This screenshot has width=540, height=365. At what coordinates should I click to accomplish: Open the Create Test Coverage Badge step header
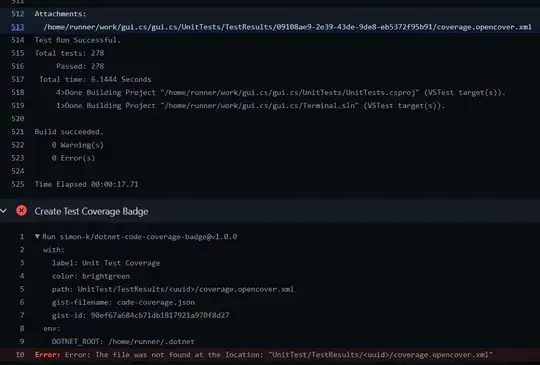(270, 211)
